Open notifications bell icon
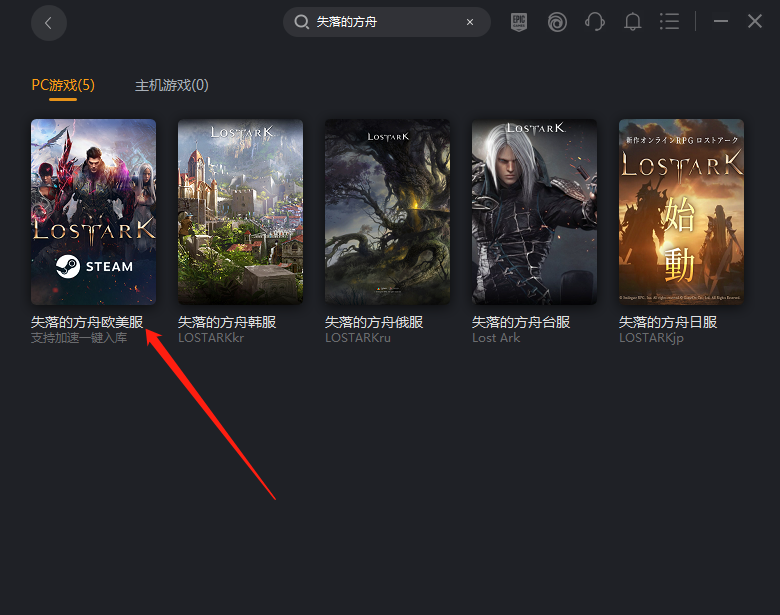 tap(633, 22)
